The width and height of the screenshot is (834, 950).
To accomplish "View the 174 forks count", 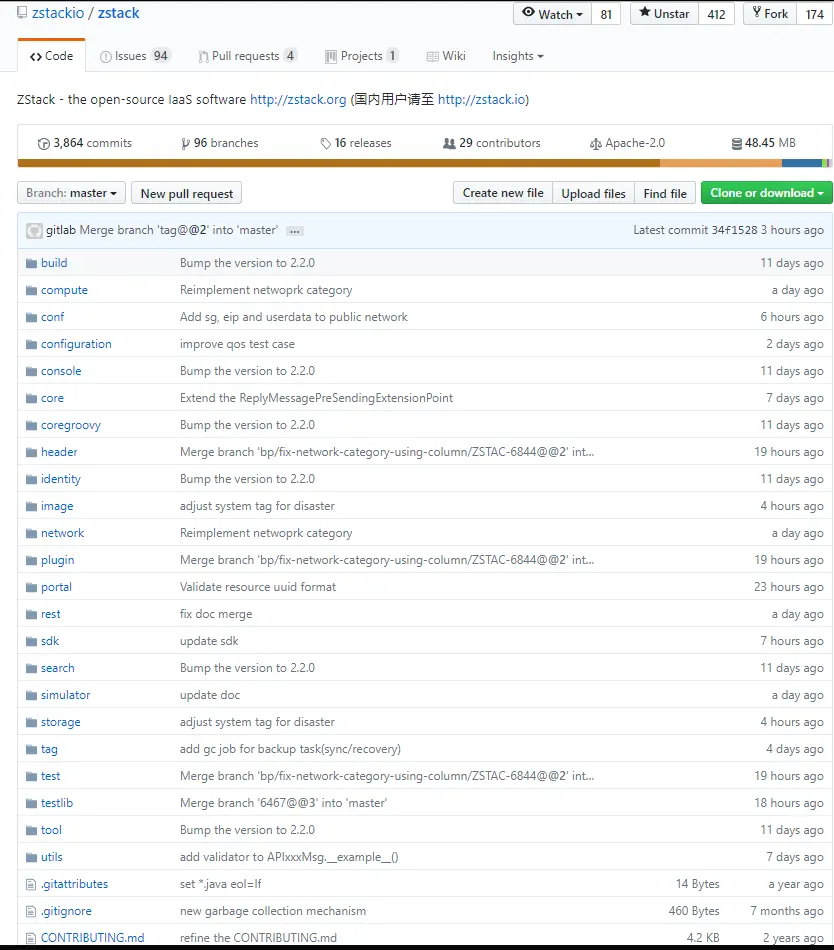I will pos(815,14).
